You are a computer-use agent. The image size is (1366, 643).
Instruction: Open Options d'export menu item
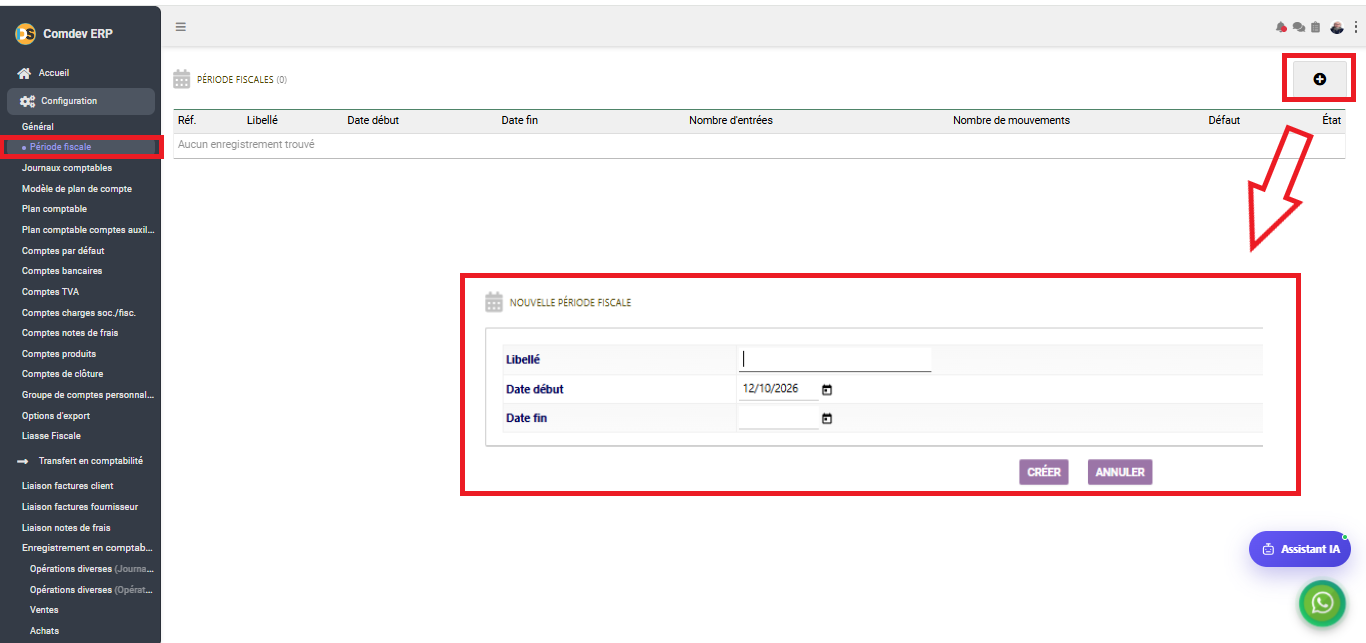(56, 415)
